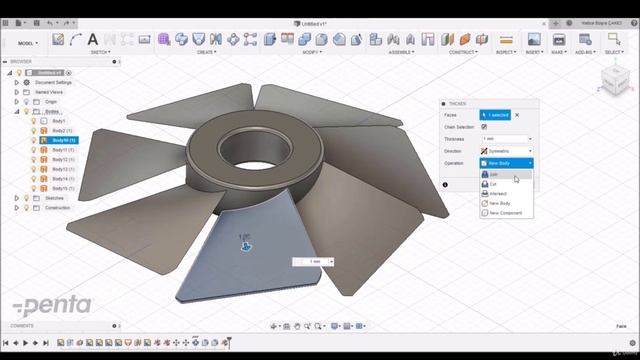Expand the Construction tree node

[x=17, y=208]
